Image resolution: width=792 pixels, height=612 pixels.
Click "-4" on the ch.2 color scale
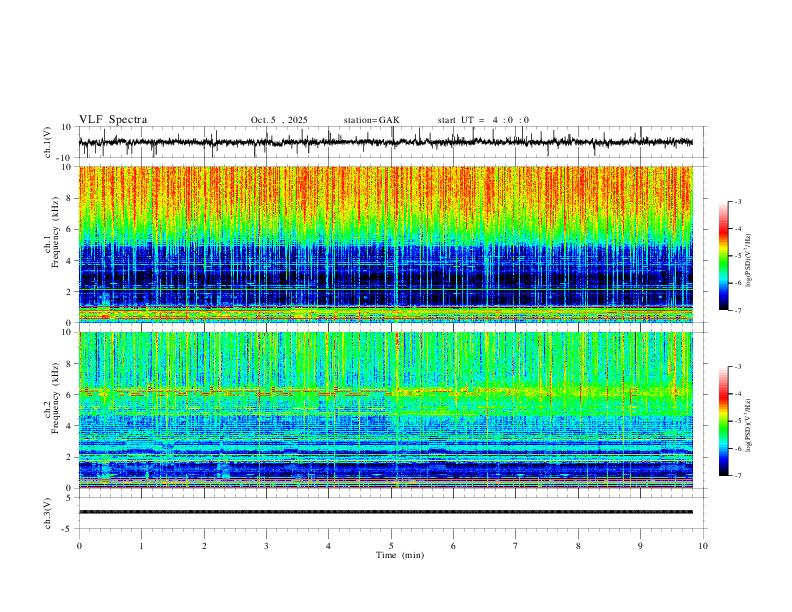[737, 394]
